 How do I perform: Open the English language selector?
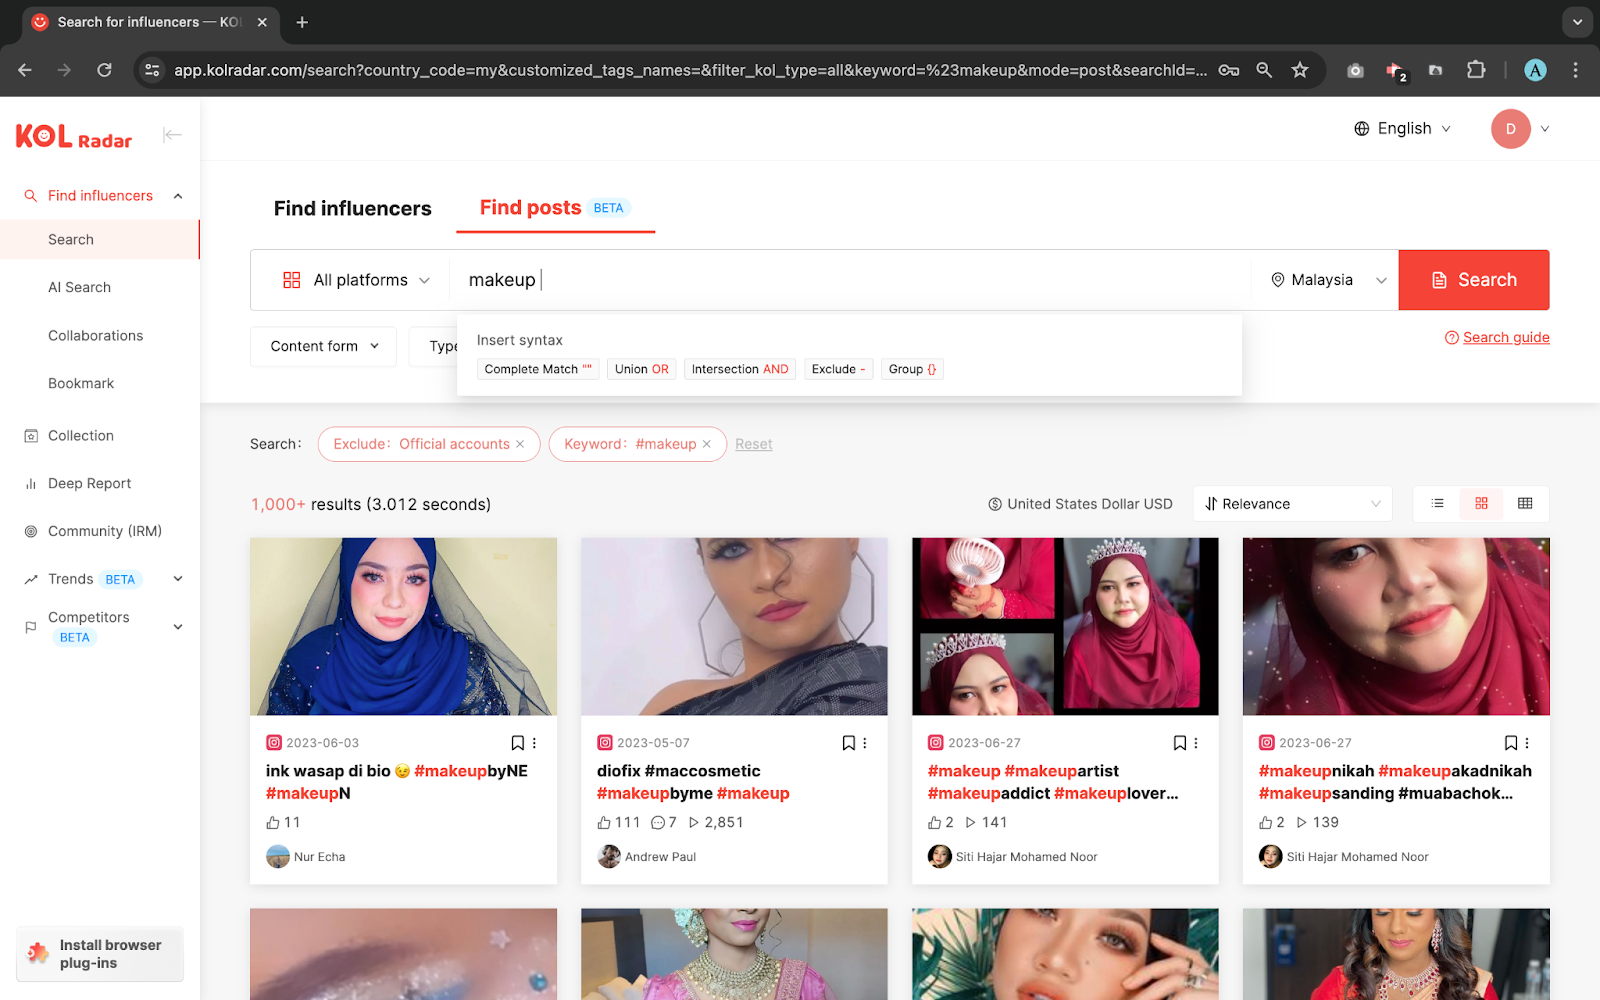pyautogui.click(x=1402, y=129)
